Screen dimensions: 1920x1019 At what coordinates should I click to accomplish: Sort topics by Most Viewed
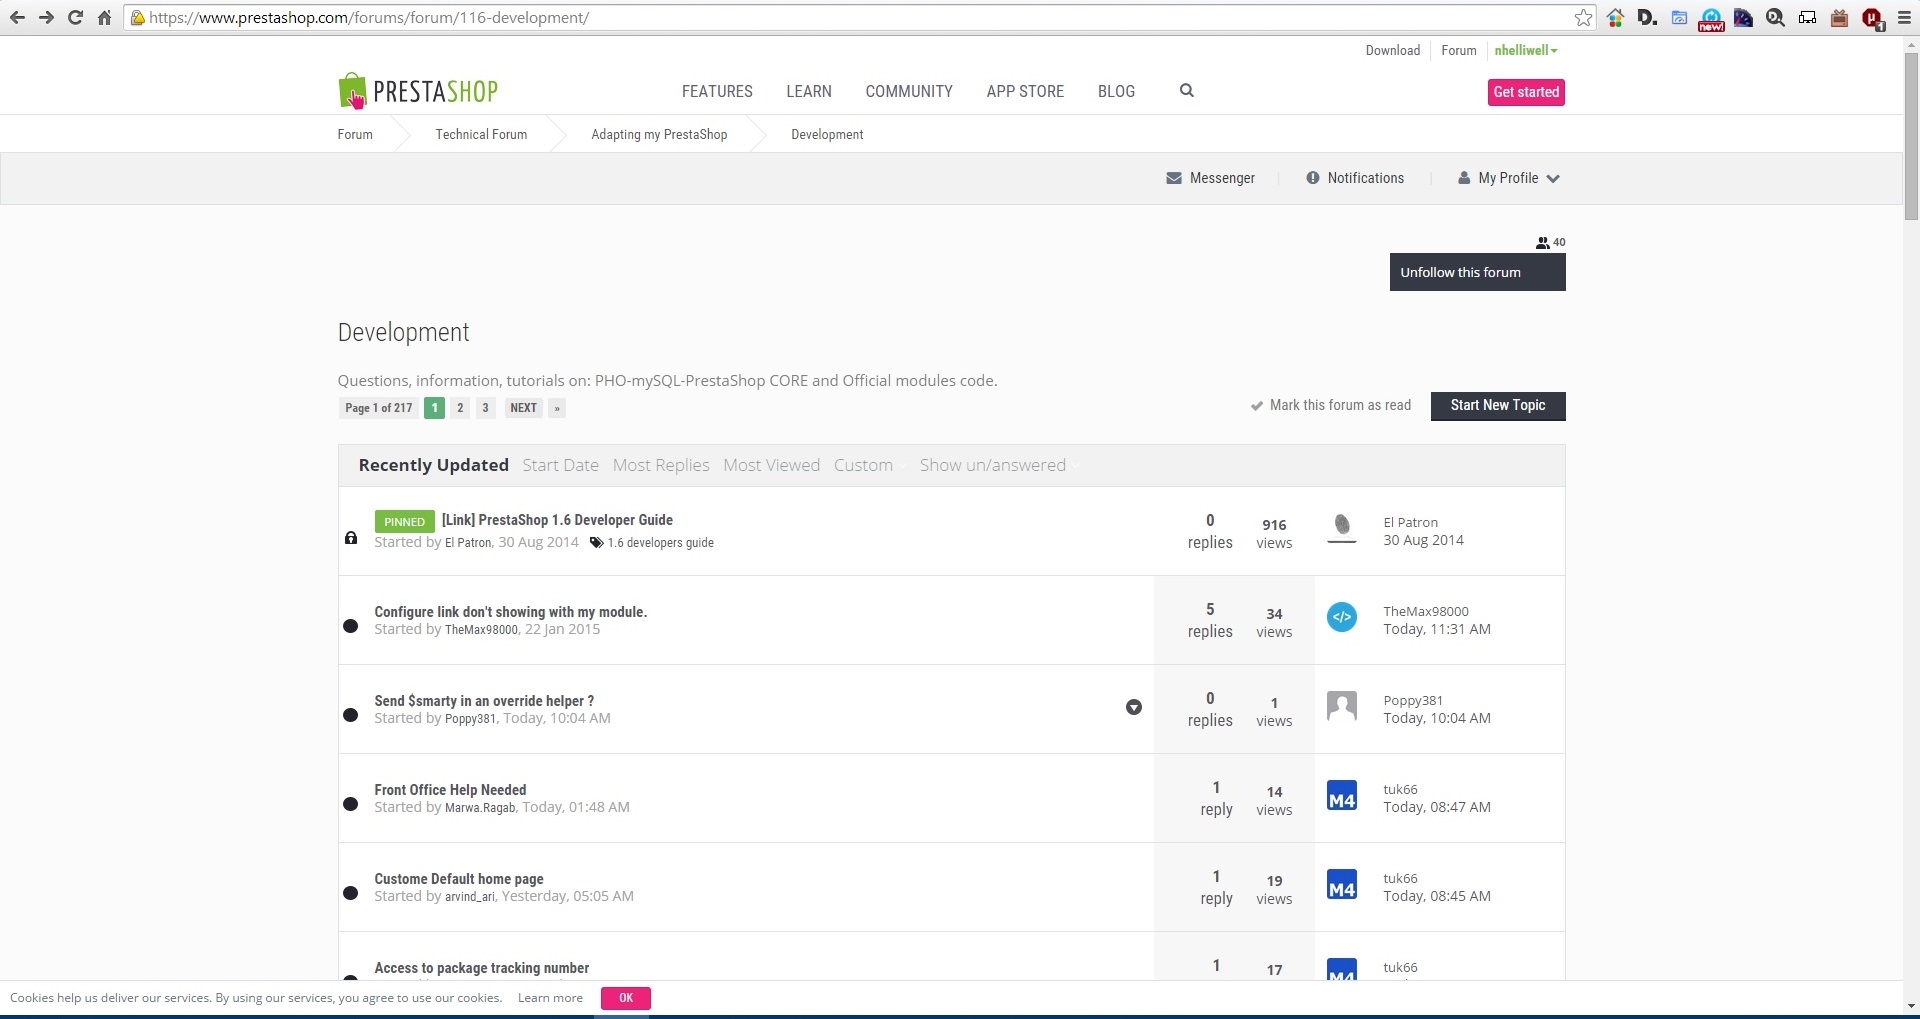pyautogui.click(x=772, y=465)
